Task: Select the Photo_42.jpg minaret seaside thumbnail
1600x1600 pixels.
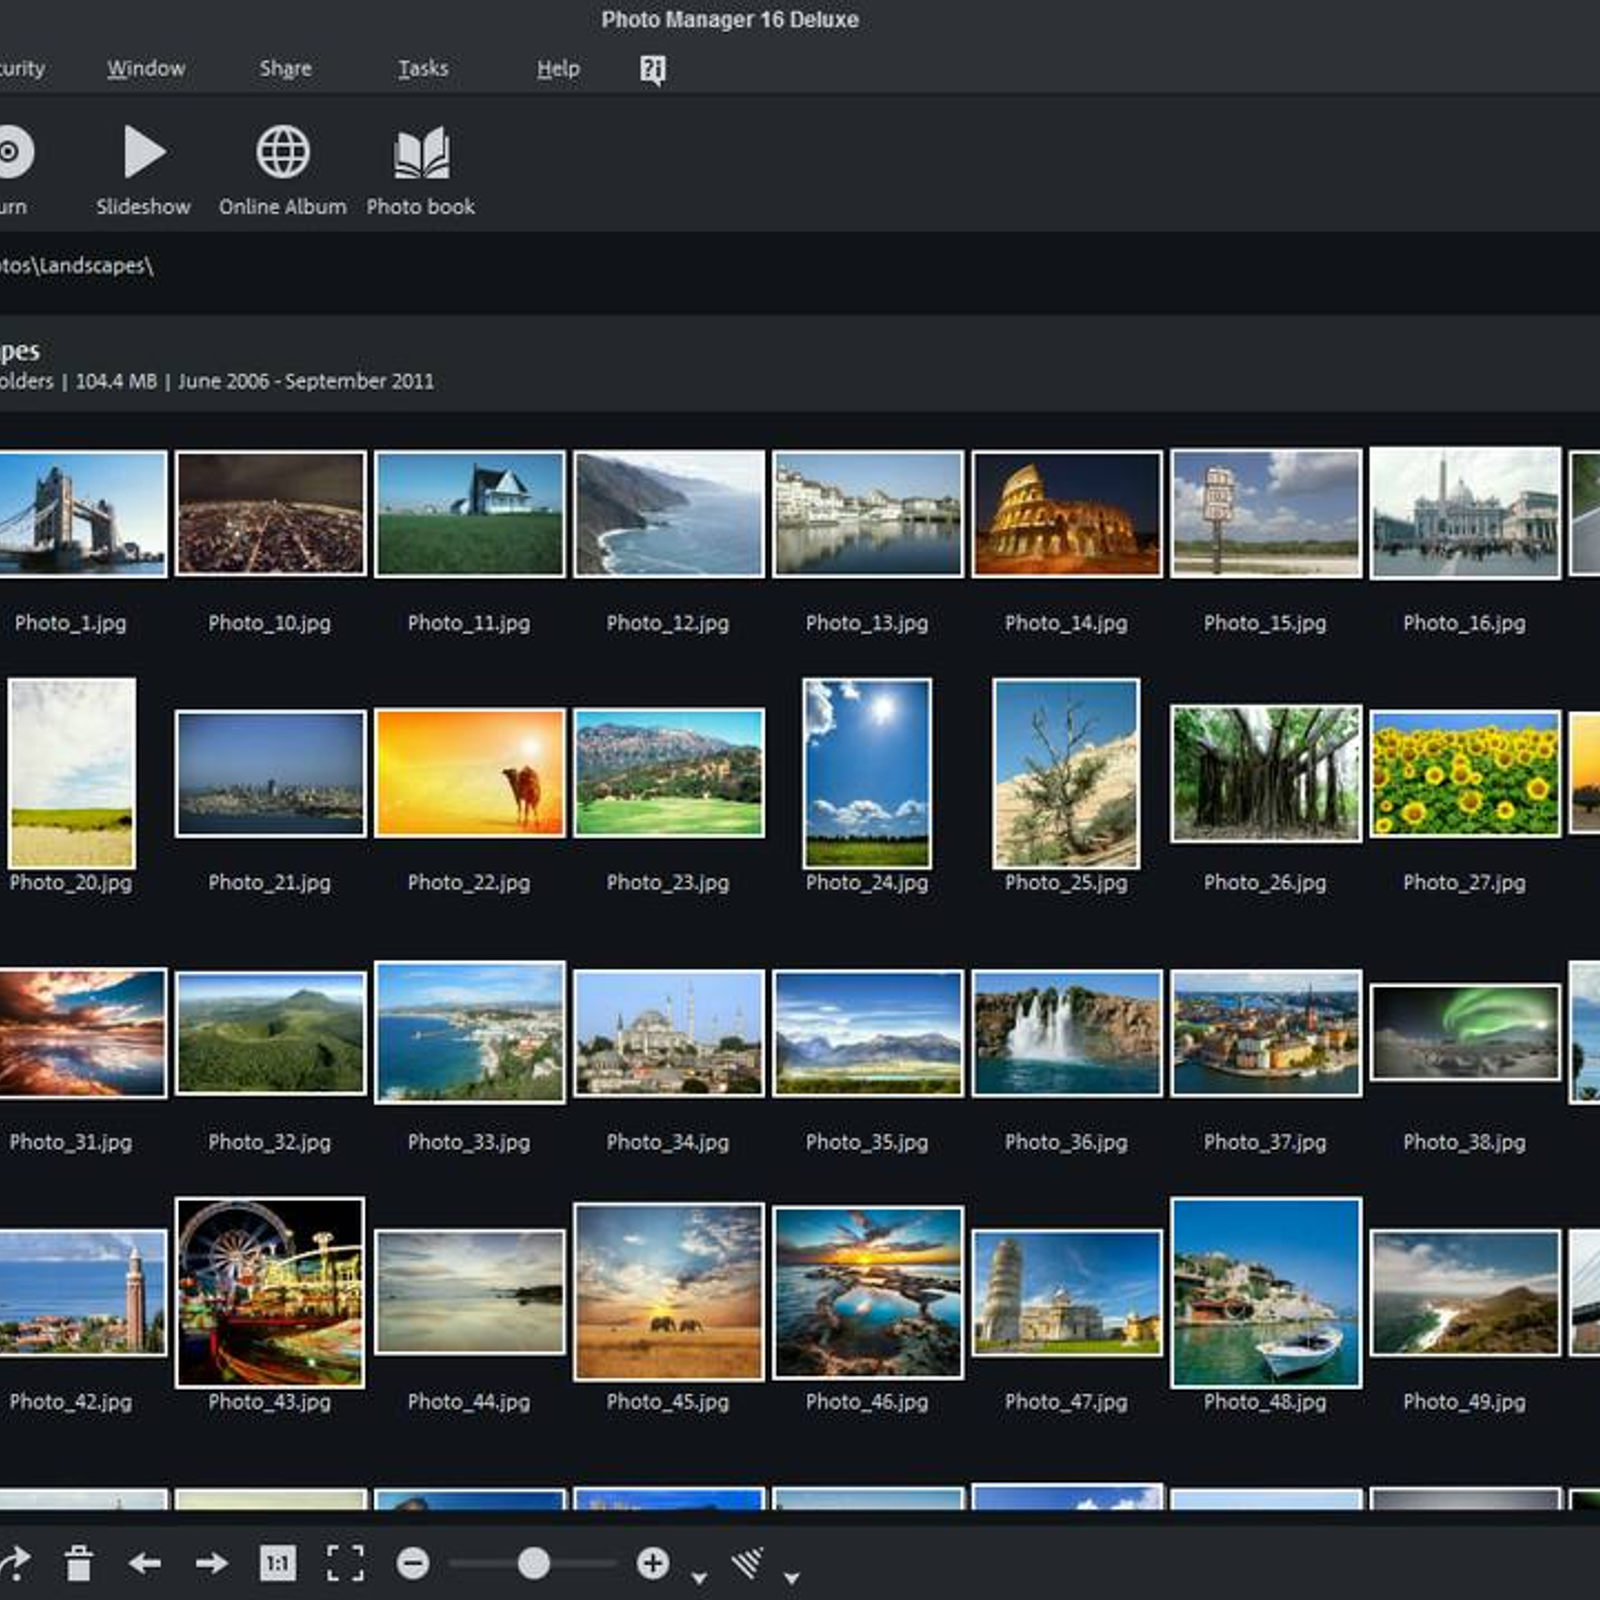Action: (x=83, y=1293)
